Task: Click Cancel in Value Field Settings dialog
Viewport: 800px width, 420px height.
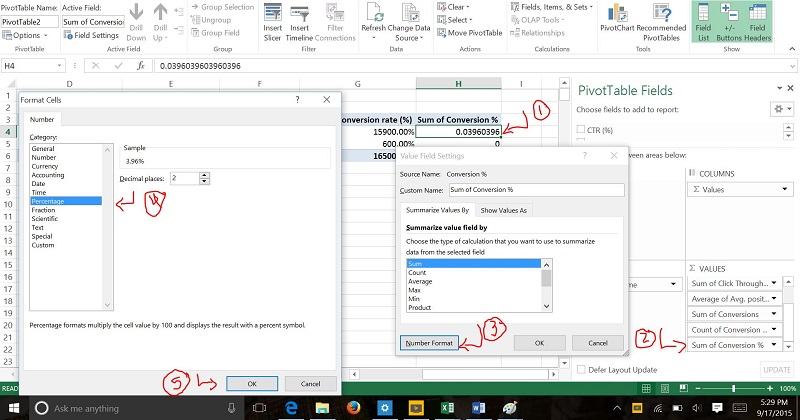Action: click(x=597, y=343)
